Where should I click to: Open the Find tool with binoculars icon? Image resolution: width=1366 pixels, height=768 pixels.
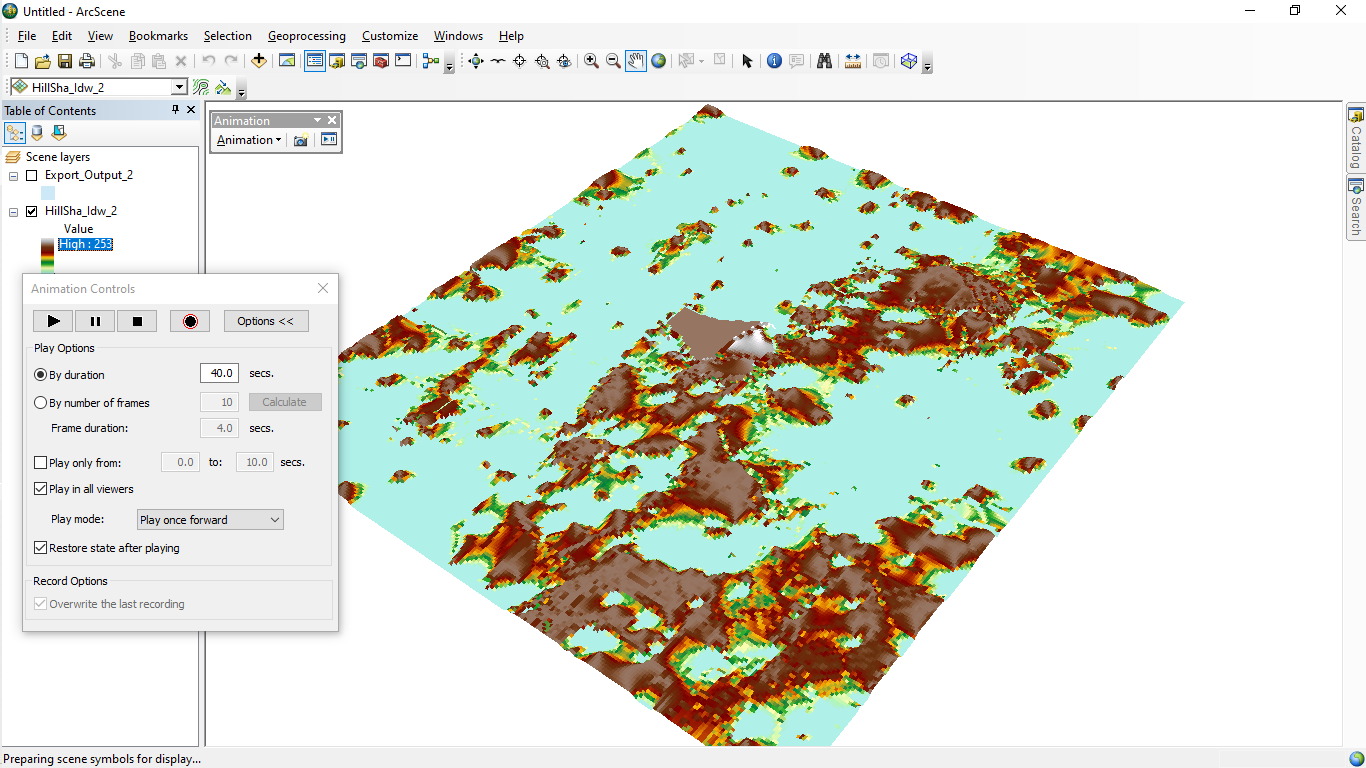[x=825, y=61]
